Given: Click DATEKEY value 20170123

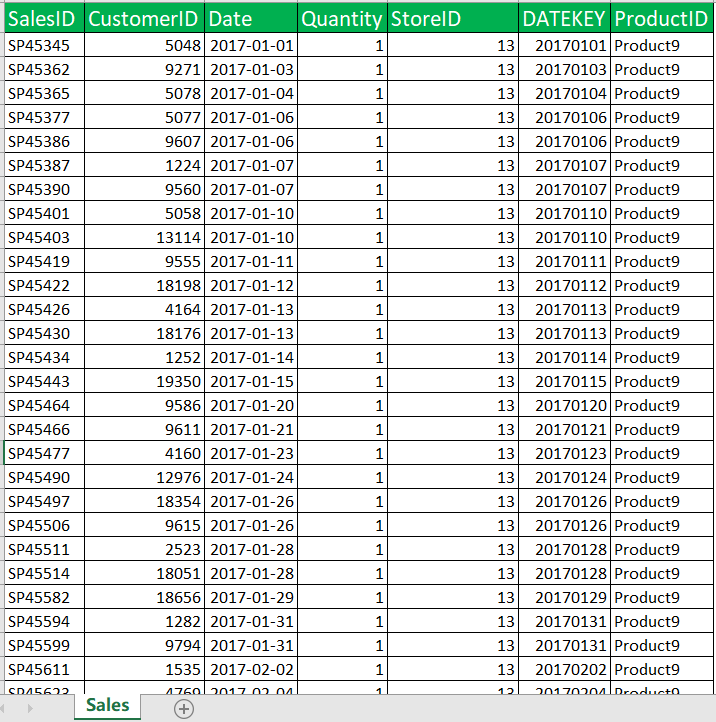Looking at the screenshot, I should coord(565,453).
